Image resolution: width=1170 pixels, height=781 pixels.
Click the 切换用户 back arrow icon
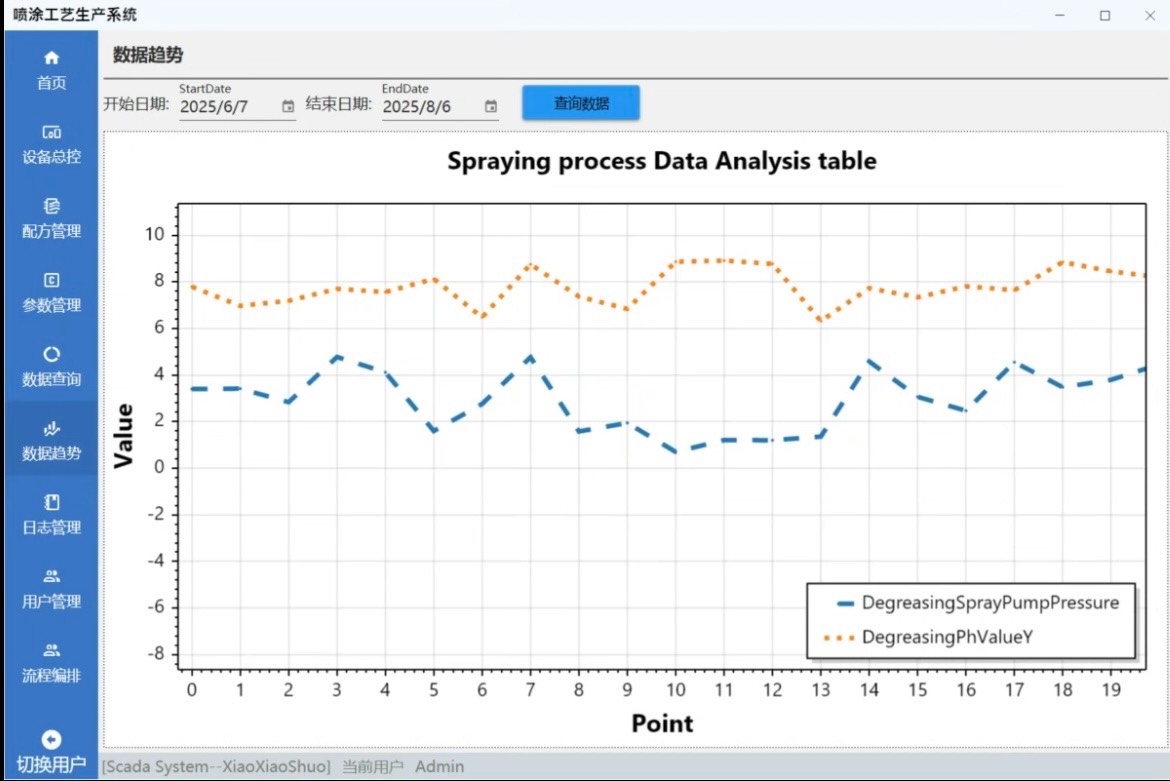[52, 739]
